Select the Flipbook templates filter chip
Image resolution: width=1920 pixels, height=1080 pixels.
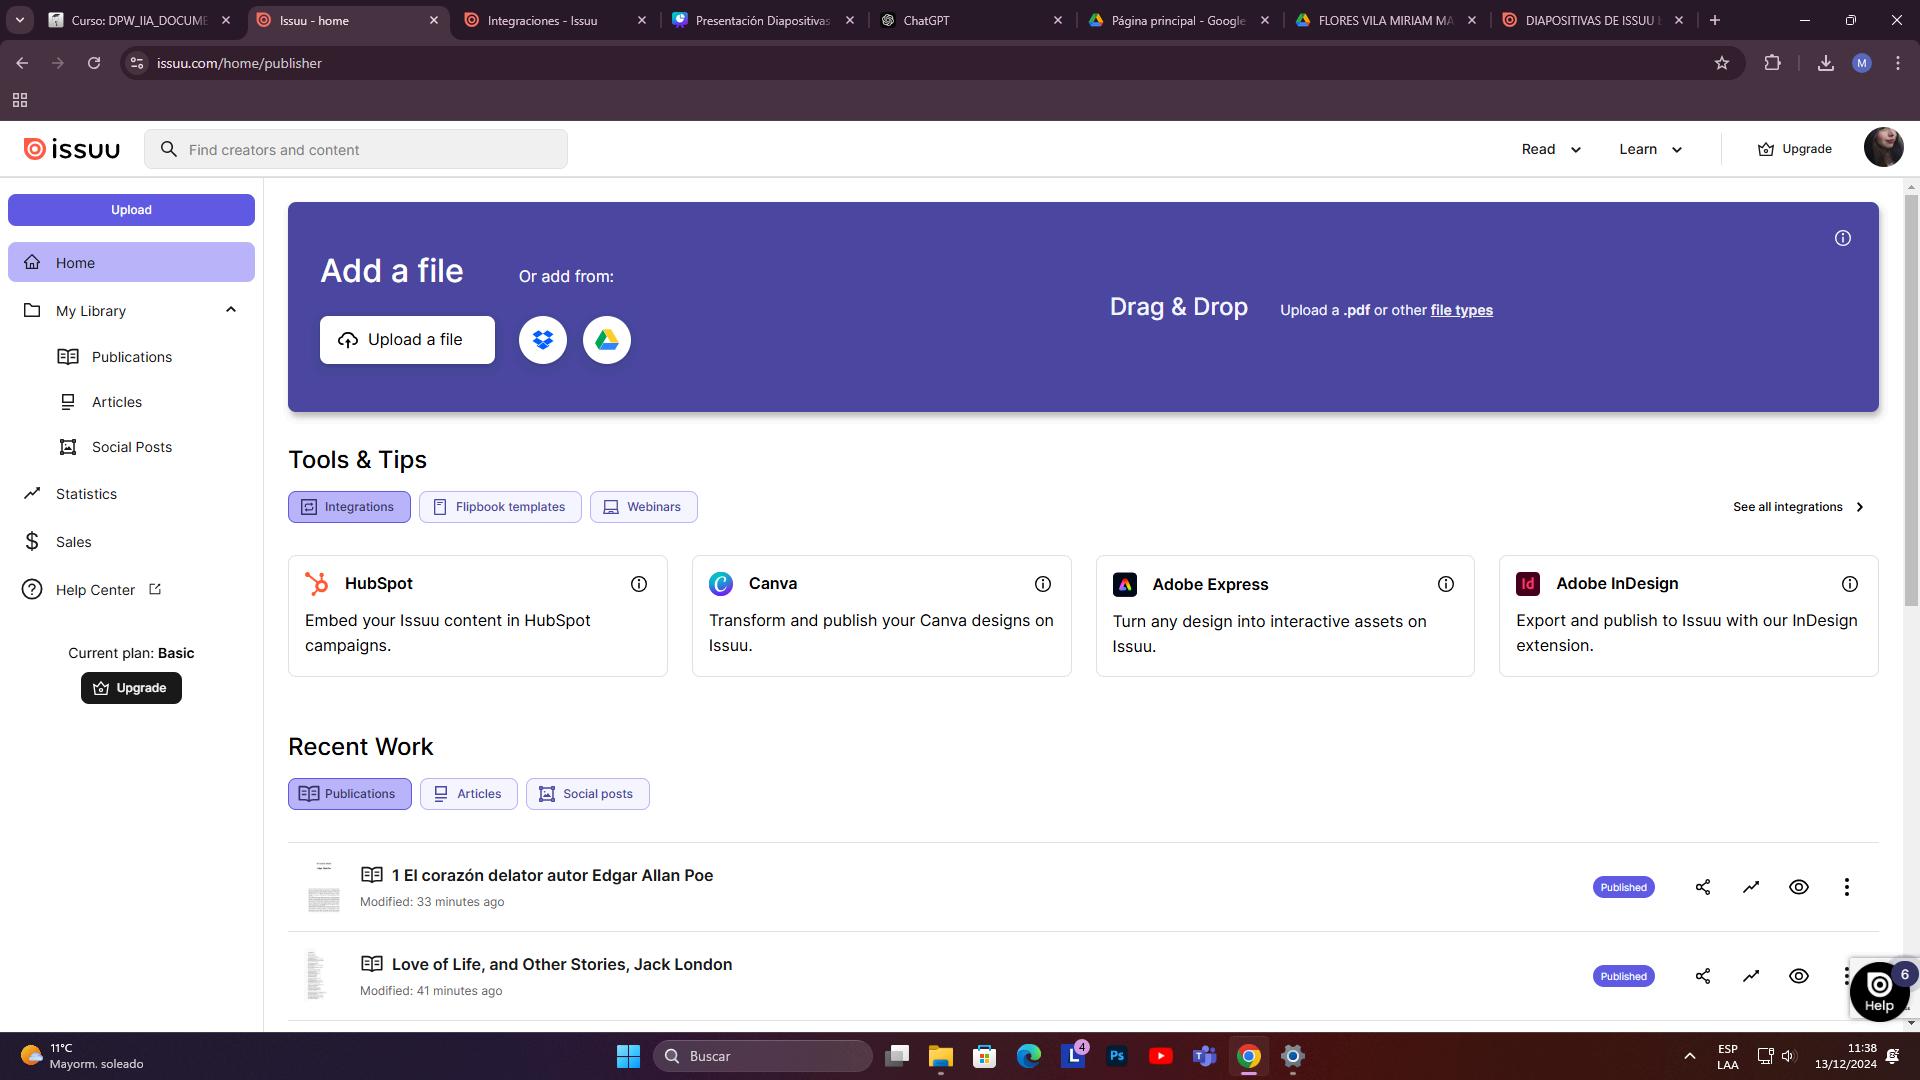(500, 507)
